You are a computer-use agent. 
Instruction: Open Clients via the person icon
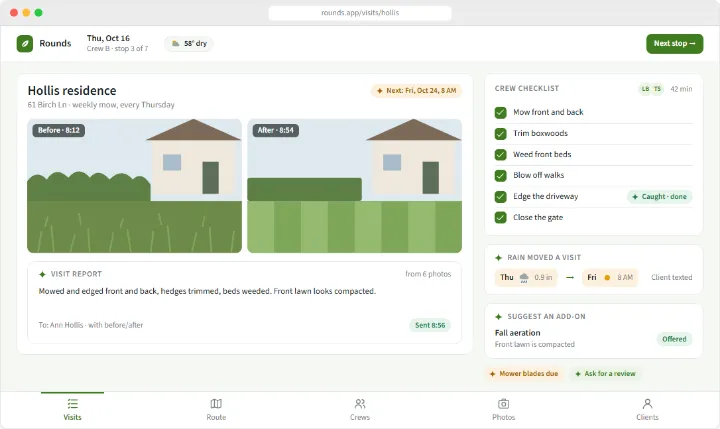(647, 404)
